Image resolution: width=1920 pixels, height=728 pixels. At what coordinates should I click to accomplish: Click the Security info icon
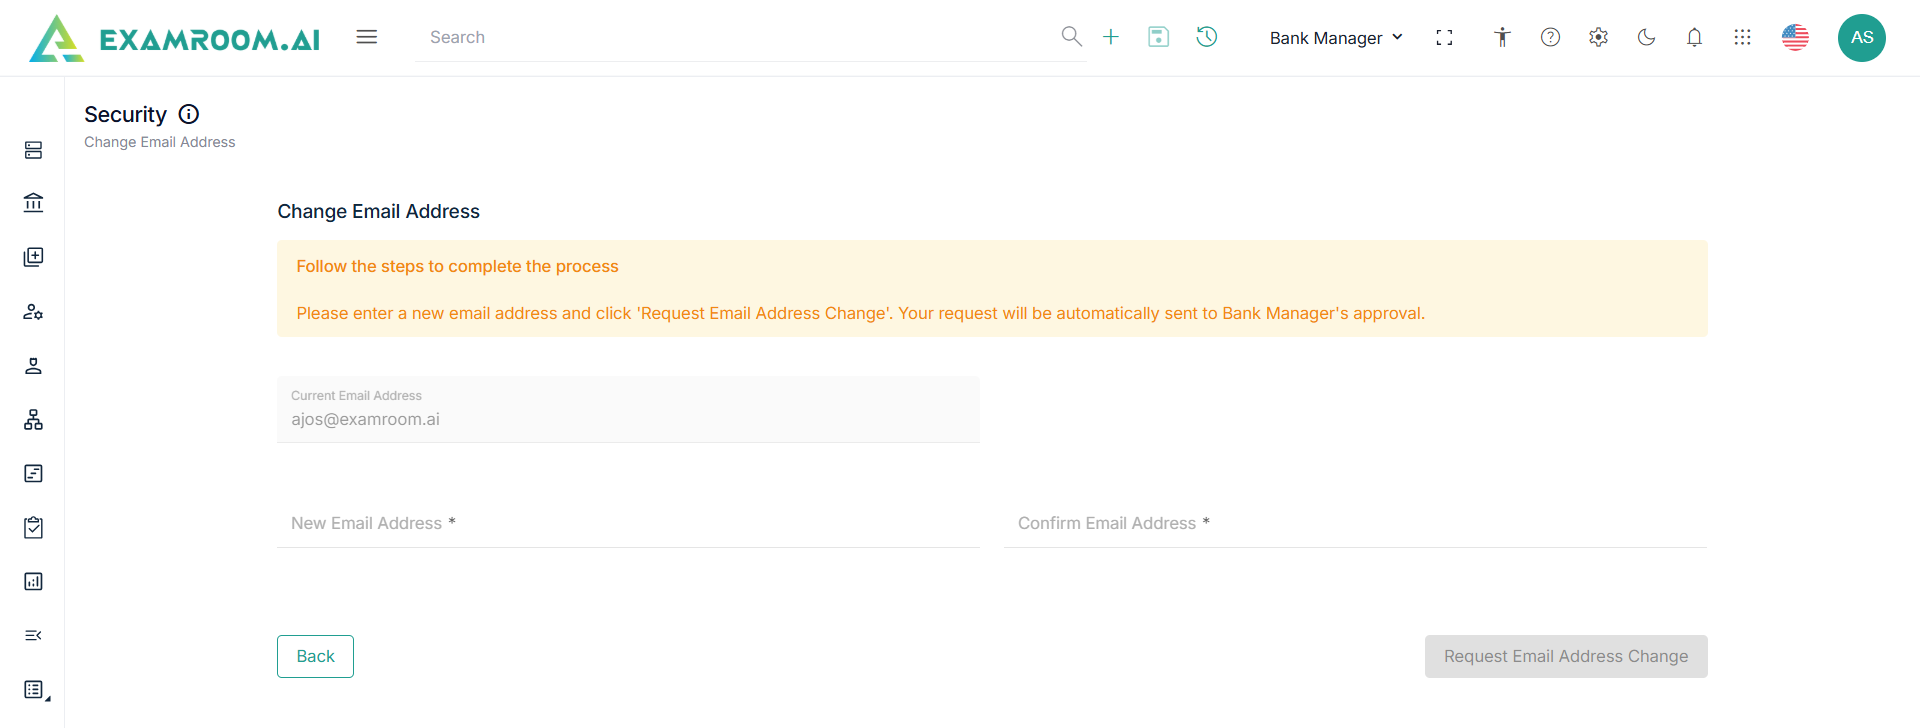pyautogui.click(x=189, y=114)
